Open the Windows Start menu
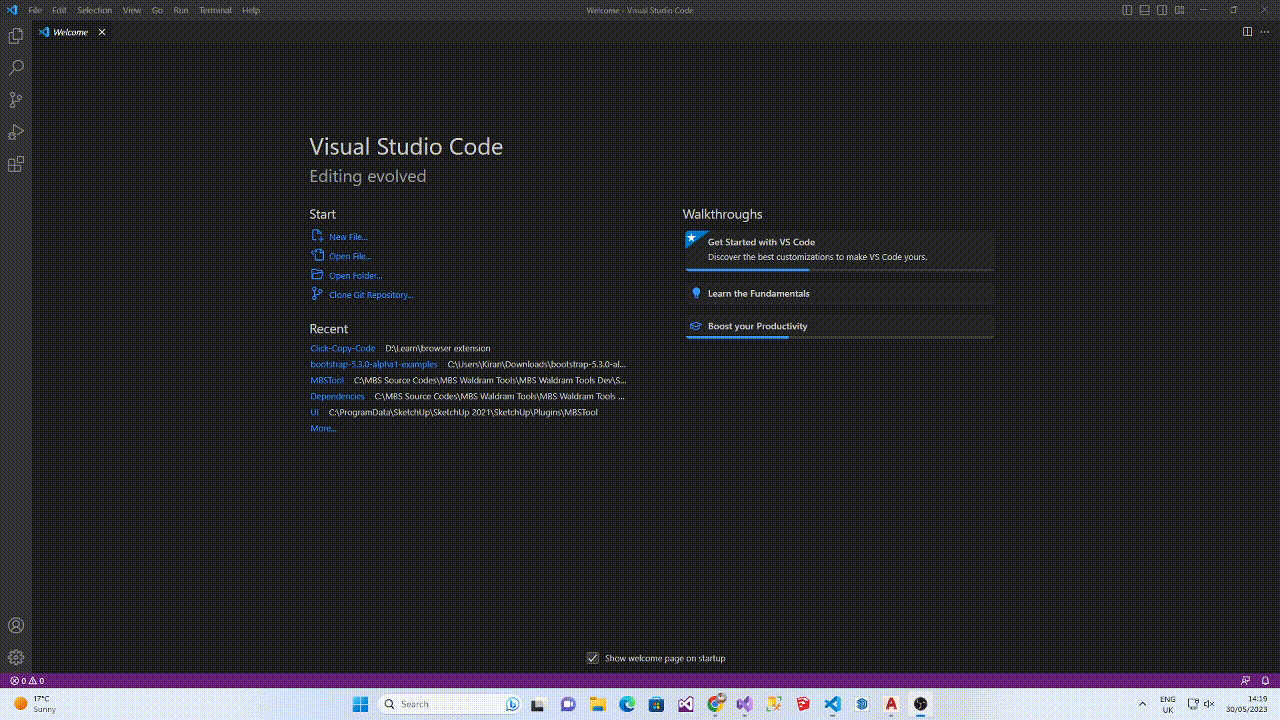The height and width of the screenshot is (720, 1280). coord(361,704)
